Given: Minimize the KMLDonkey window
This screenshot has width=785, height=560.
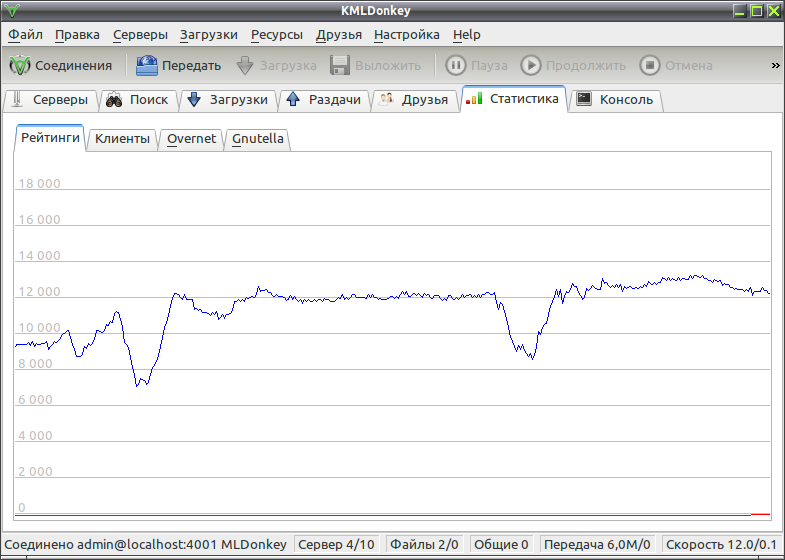Looking at the screenshot, I should pos(739,11).
